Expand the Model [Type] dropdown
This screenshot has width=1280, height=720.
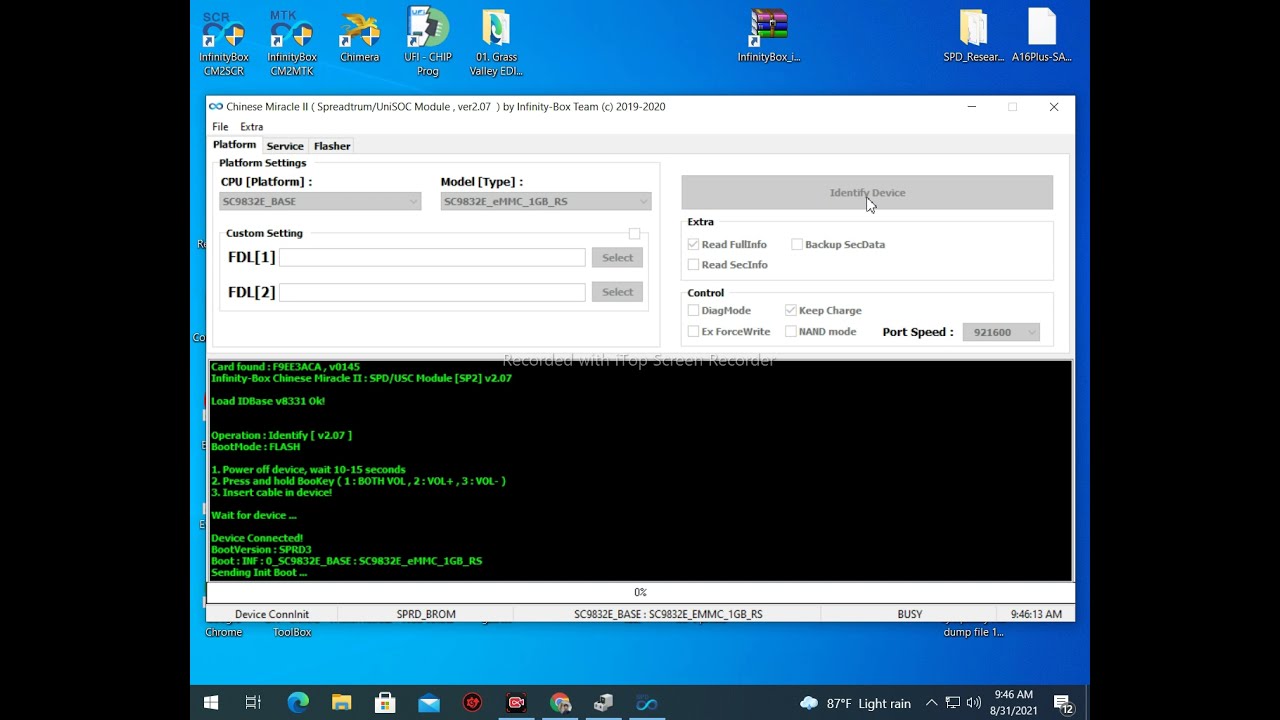pyautogui.click(x=546, y=201)
